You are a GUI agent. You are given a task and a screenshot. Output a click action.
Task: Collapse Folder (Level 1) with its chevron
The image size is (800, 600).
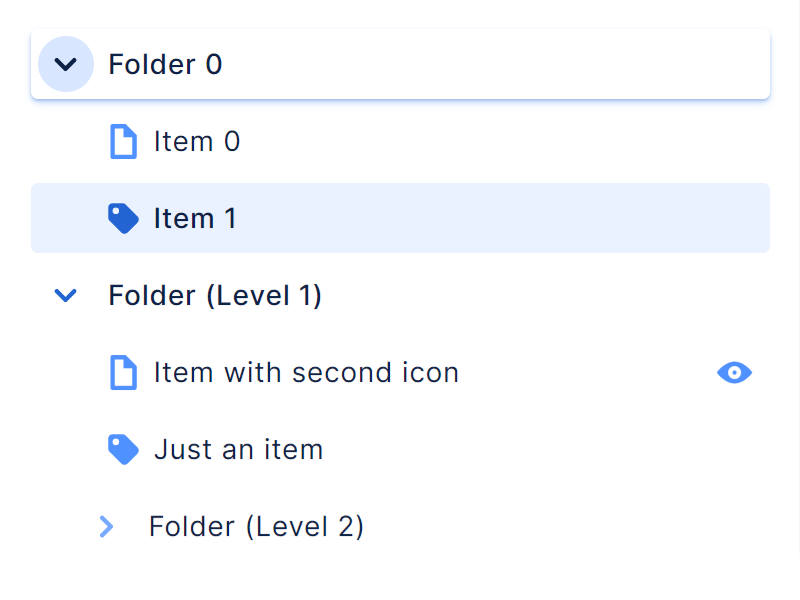pos(65,296)
